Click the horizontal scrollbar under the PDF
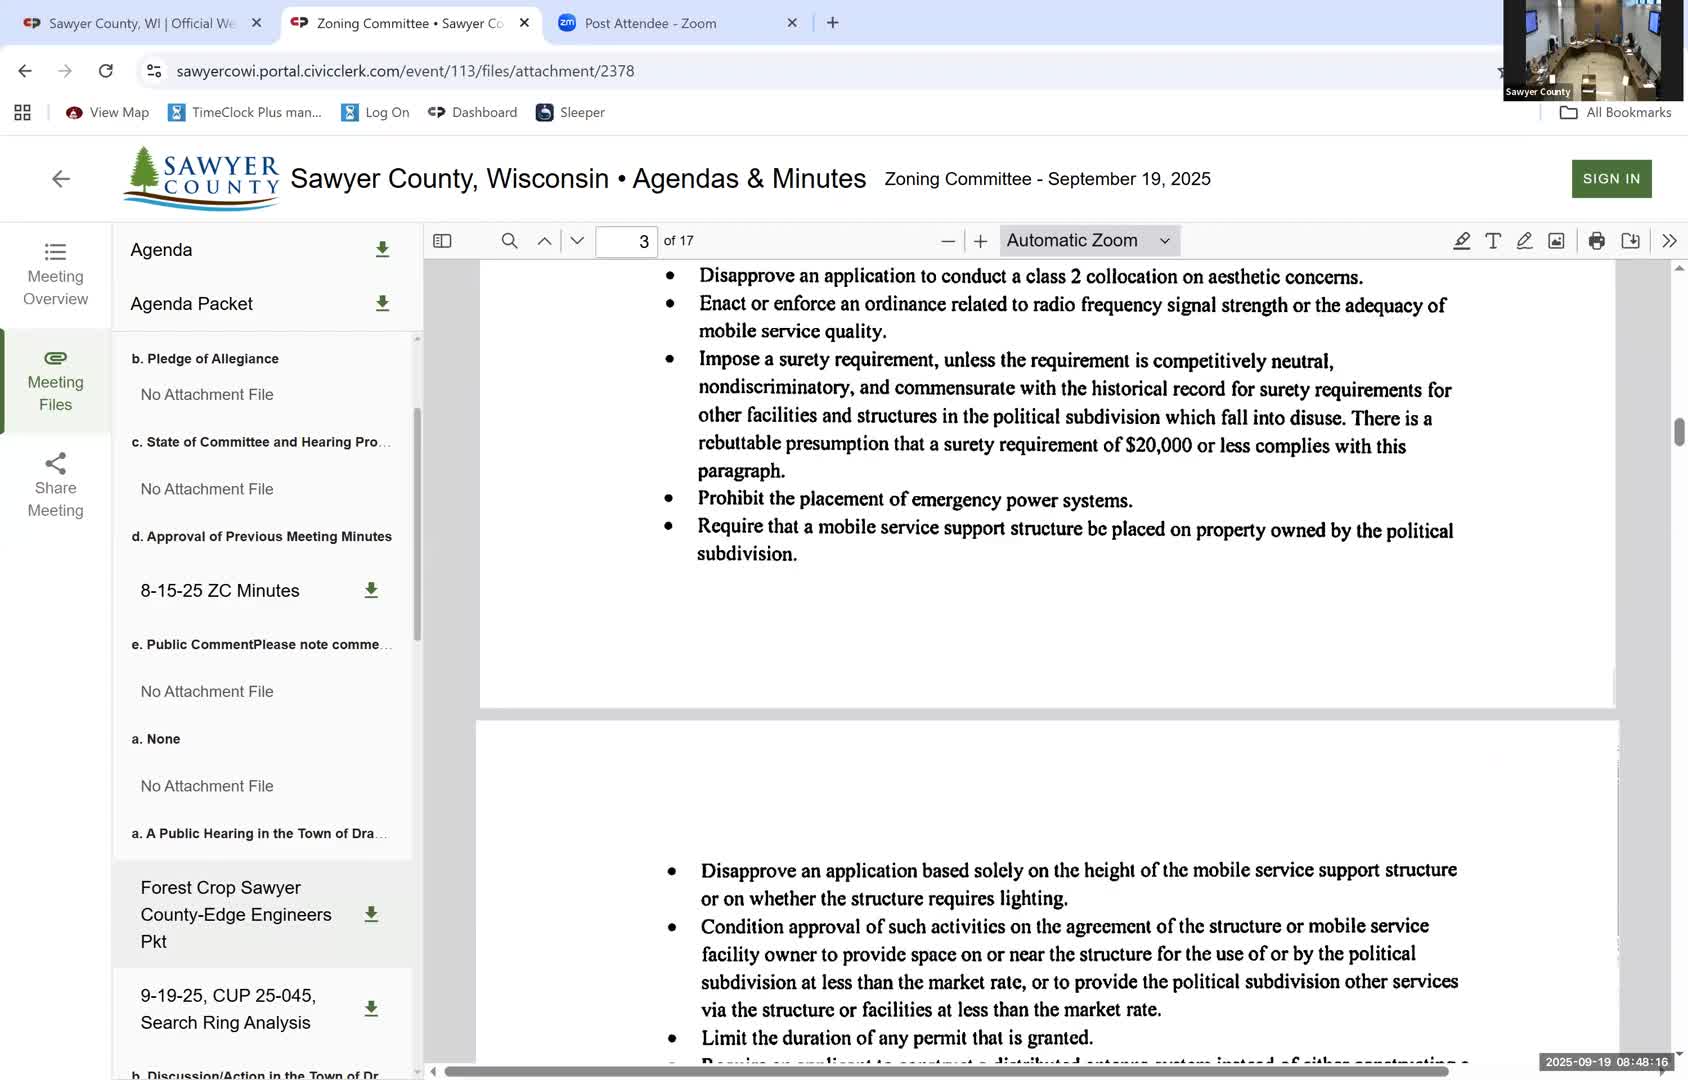 (945, 1071)
